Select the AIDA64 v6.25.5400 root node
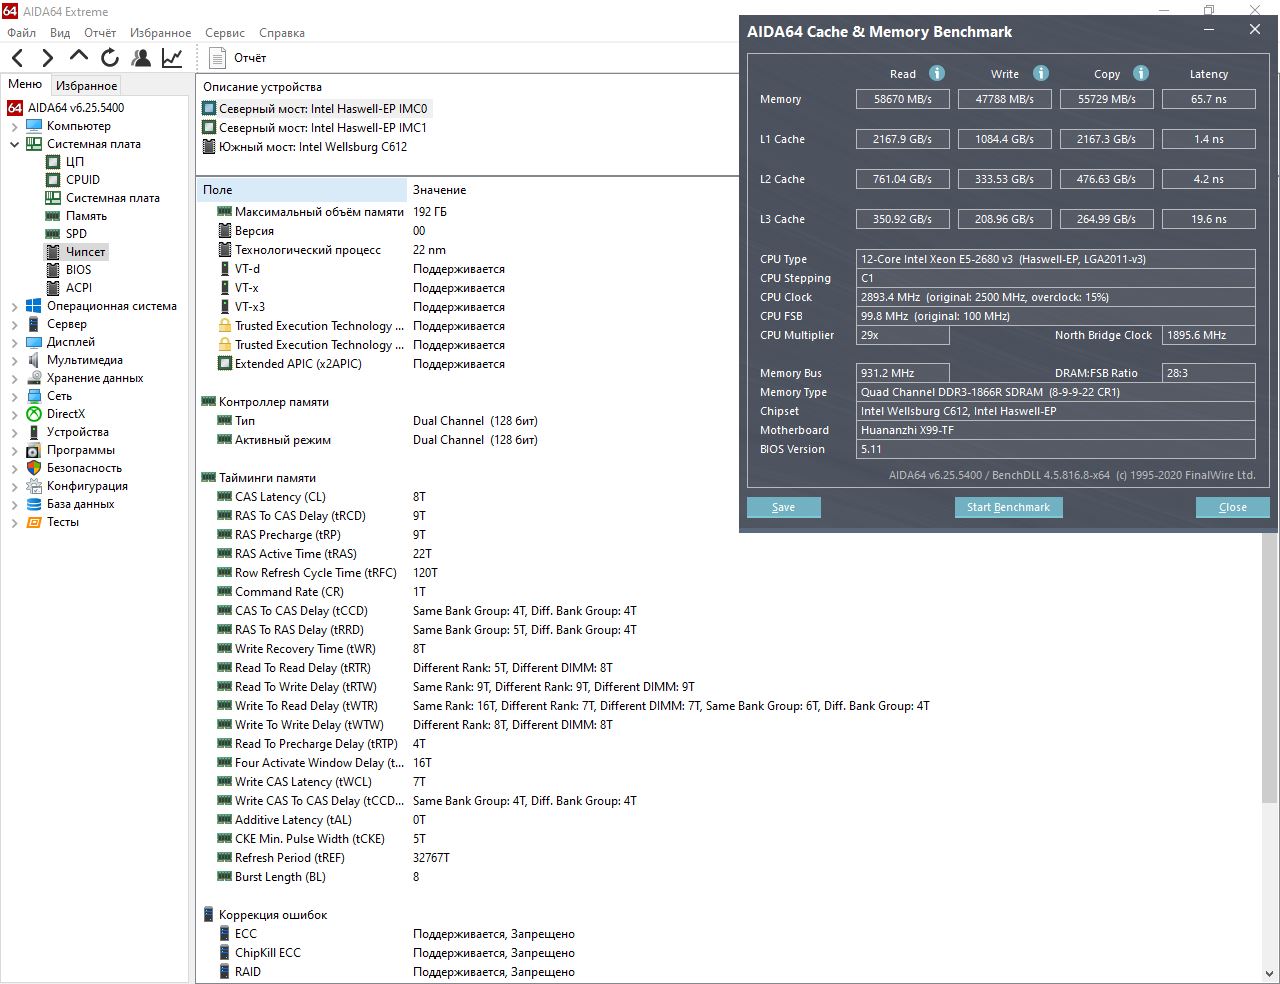 [x=76, y=108]
